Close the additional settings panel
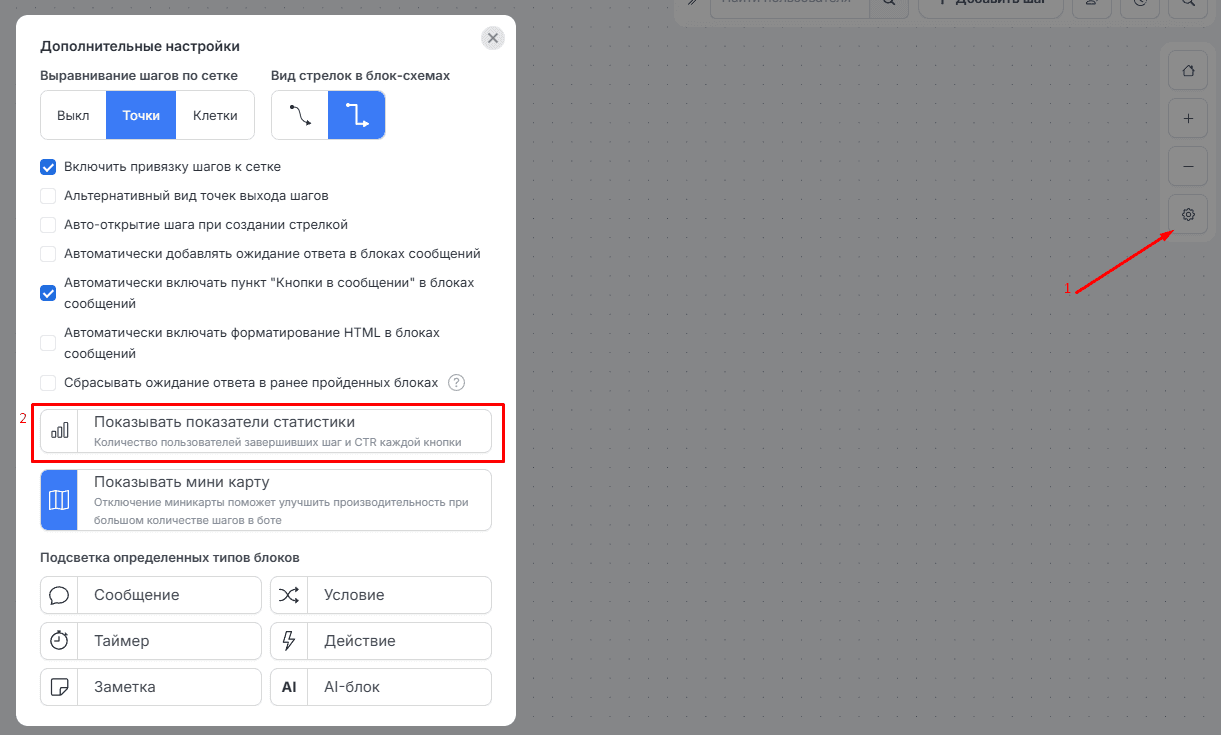This screenshot has height=735, width=1221. click(493, 38)
